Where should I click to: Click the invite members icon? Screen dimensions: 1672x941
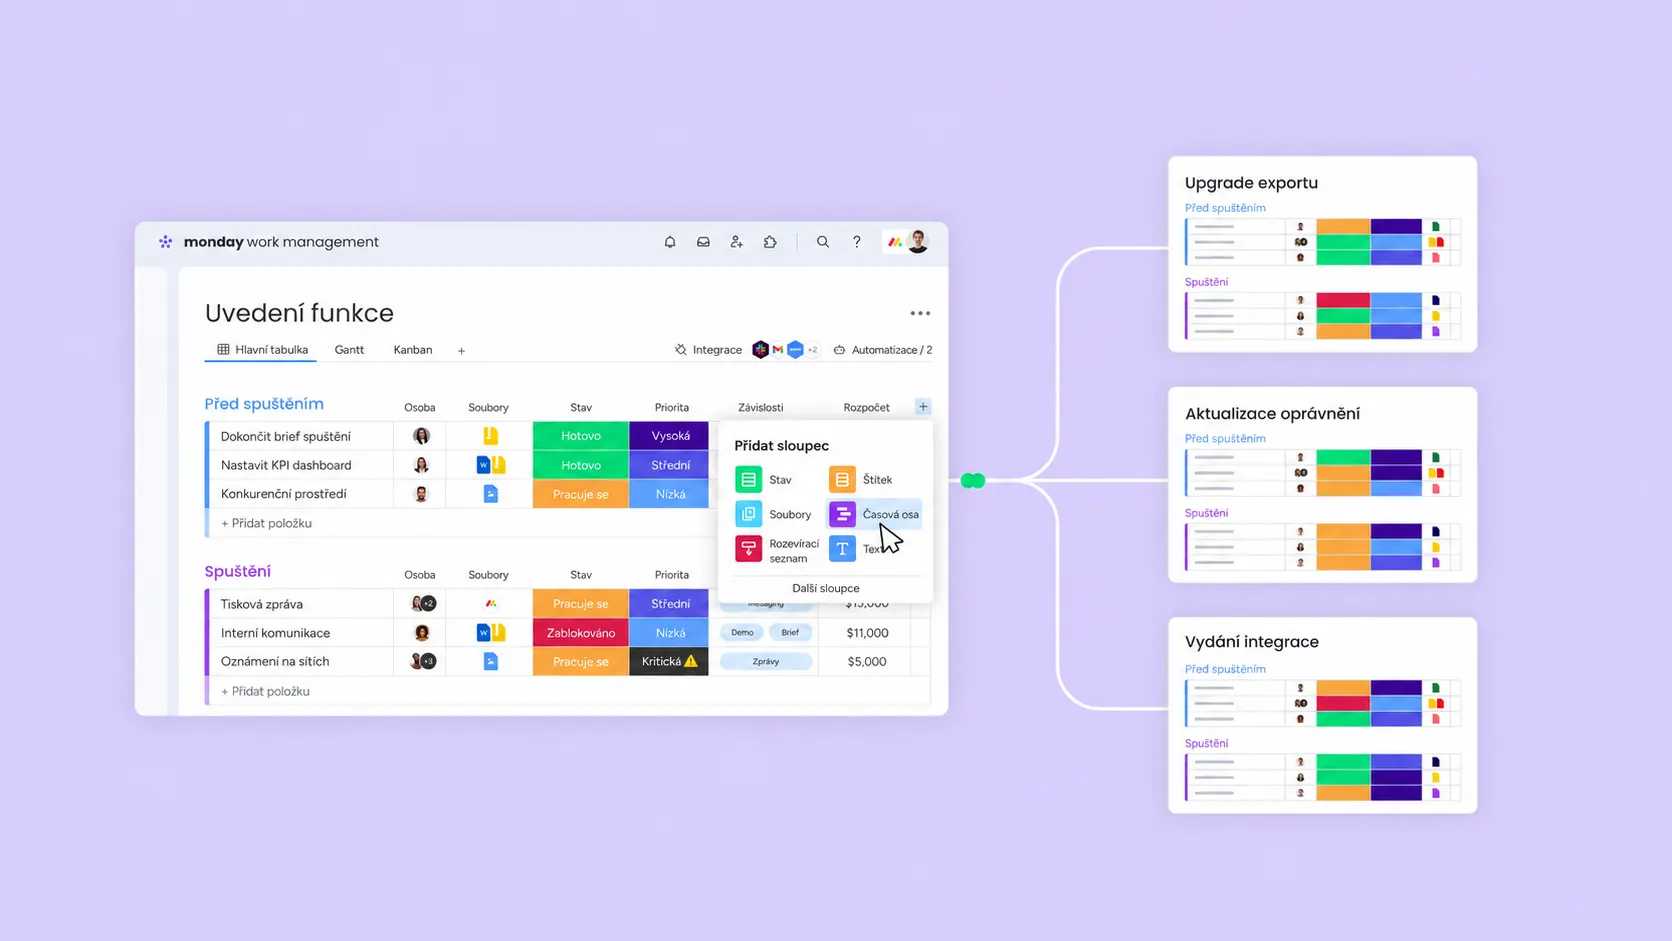click(737, 242)
